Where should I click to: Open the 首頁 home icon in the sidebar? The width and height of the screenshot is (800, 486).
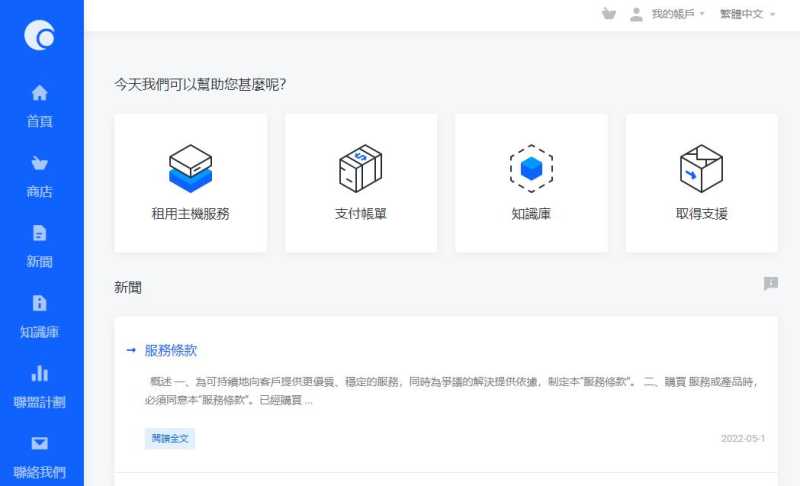click(39, 93)
